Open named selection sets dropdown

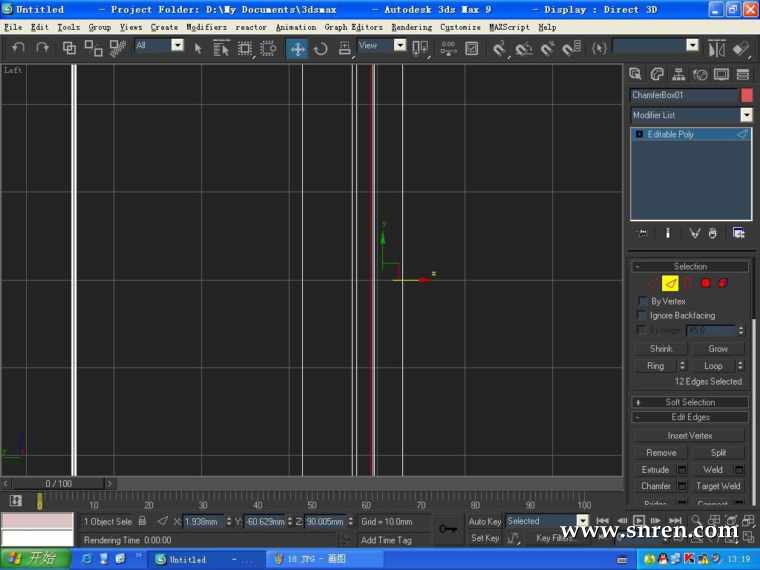[693, 45]
